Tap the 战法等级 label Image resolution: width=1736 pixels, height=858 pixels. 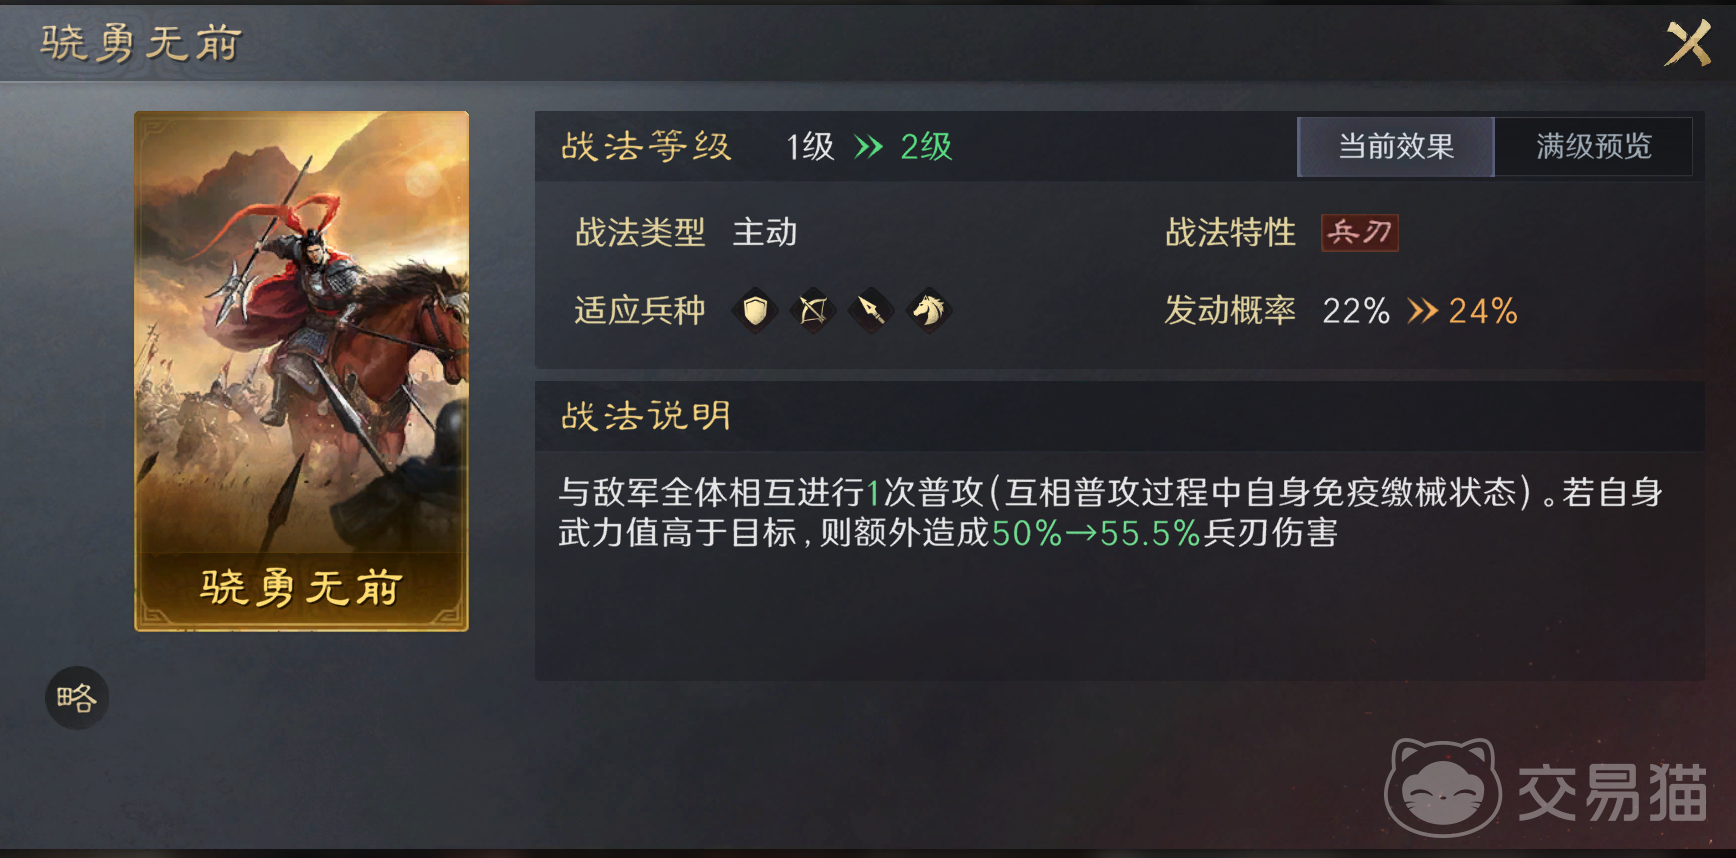click(647, 147)
